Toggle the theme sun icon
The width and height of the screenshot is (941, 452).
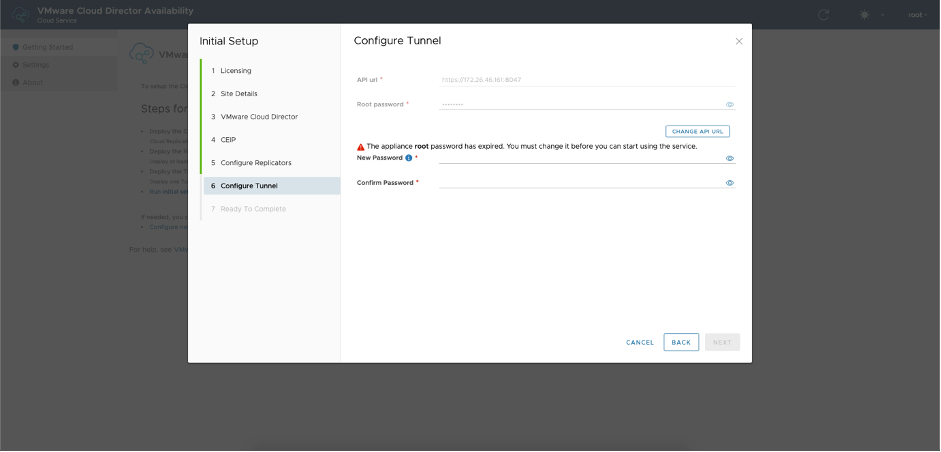tap(865, 15)
